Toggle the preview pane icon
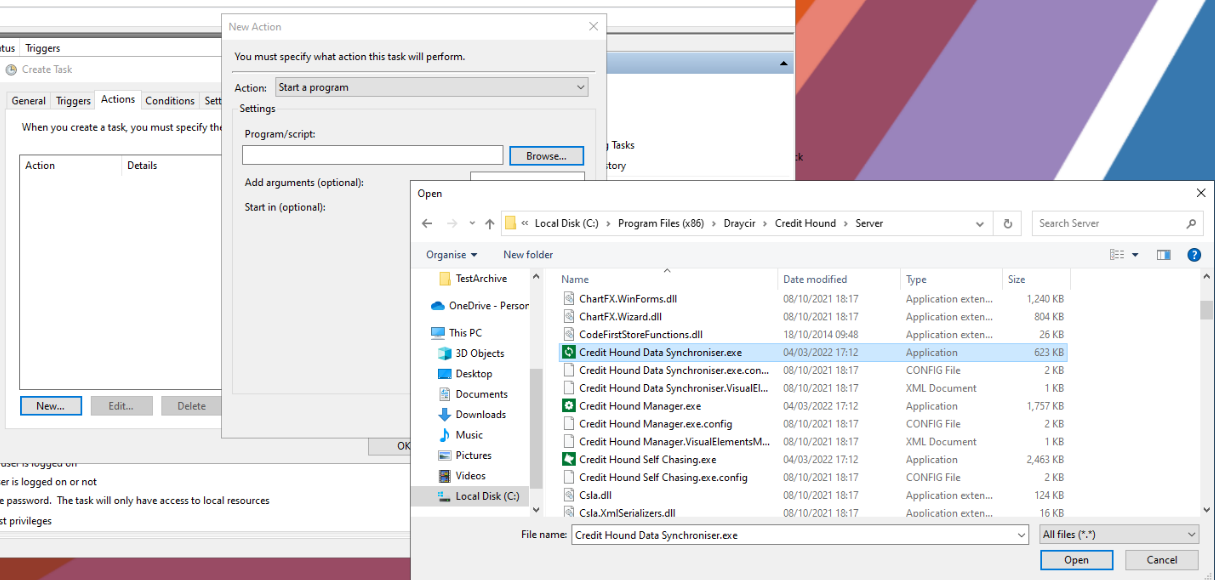 tap(1164, 255)
